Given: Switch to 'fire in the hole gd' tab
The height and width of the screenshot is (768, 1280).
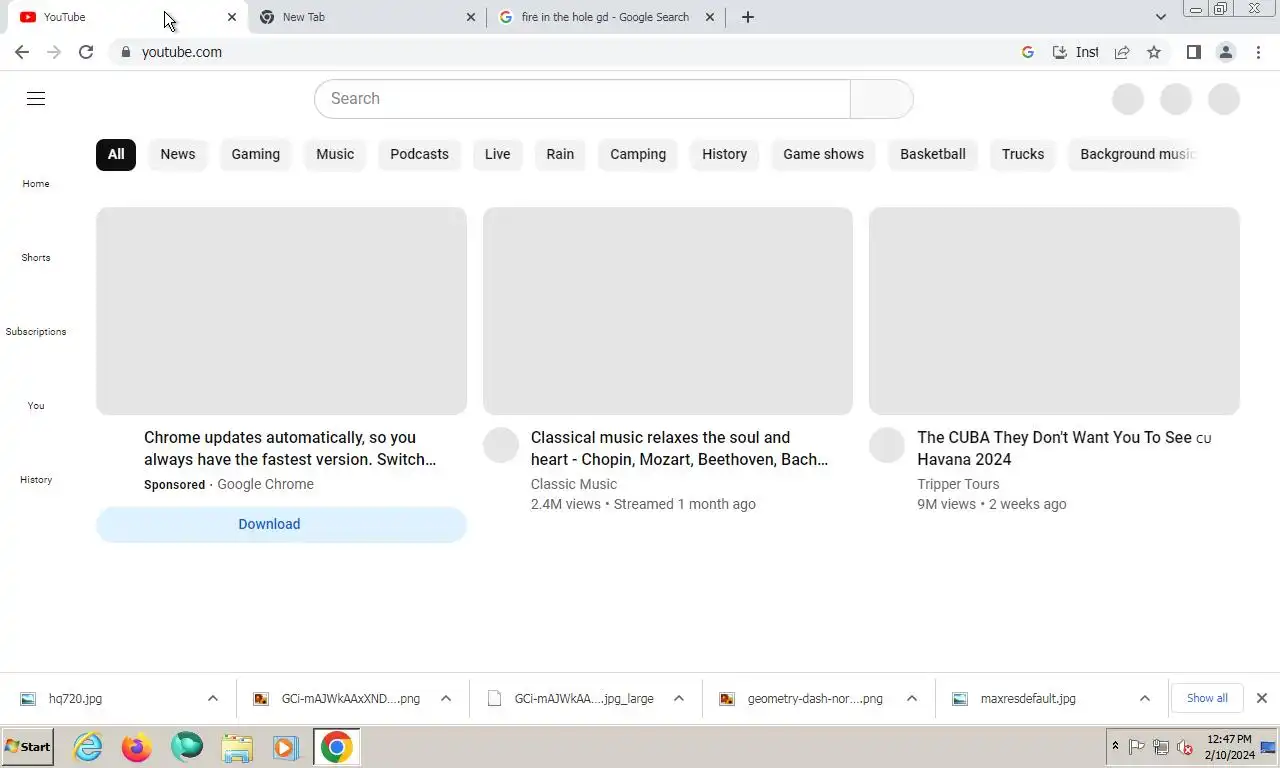Looking at the screenshot, I should [x=606, y=17].
